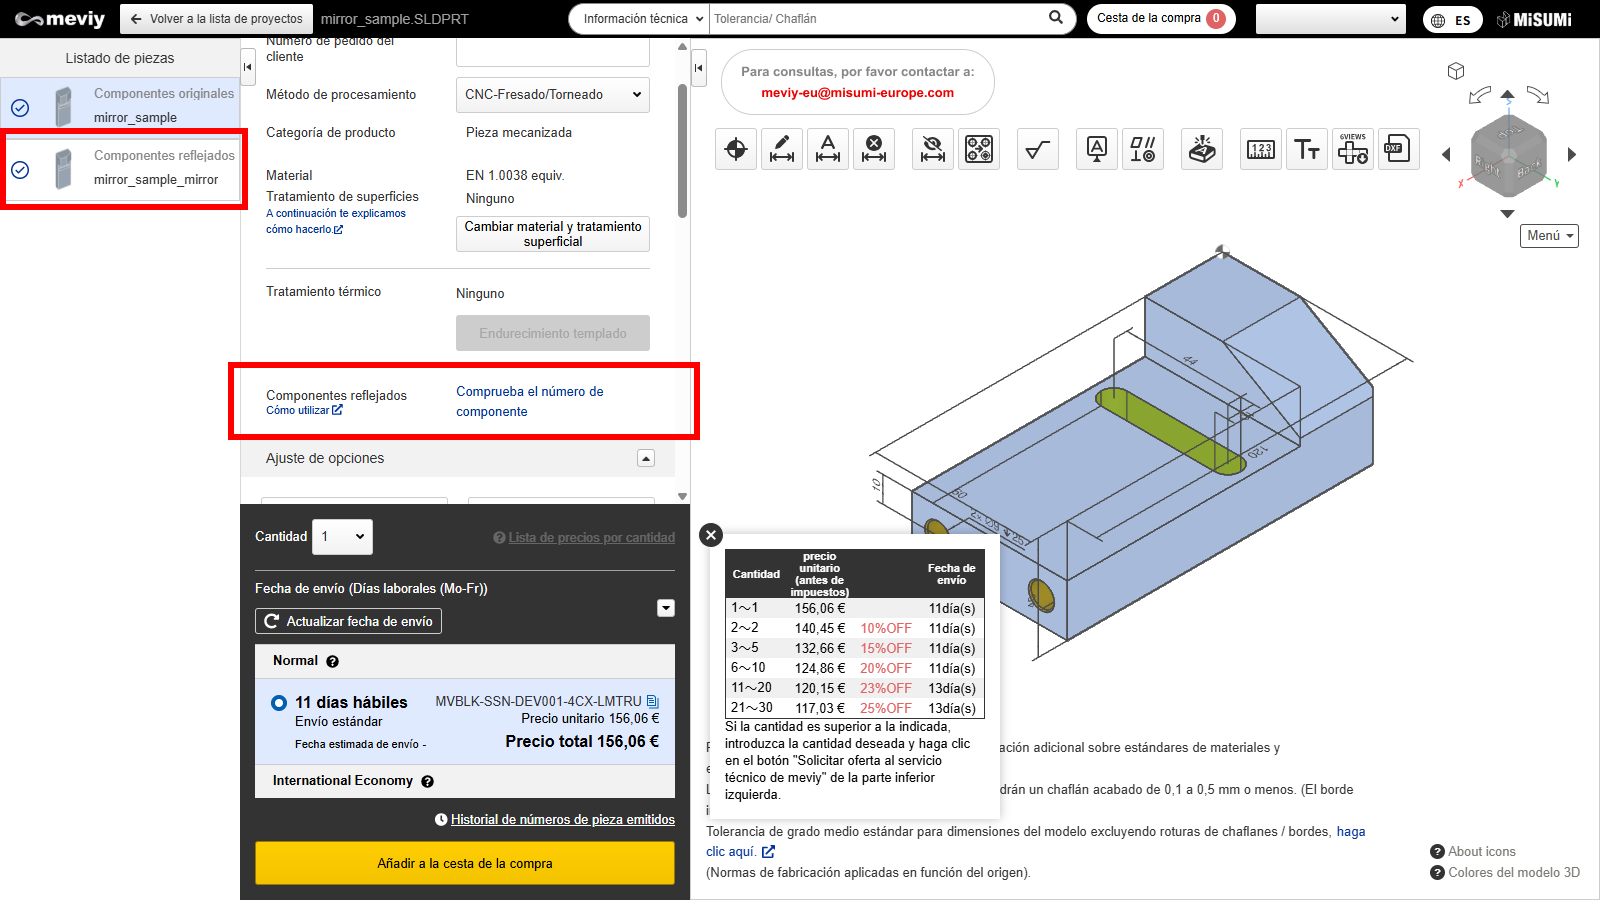Click the hide dimensions eye icon
This screenshot has height=900, width=1600.
click(933, 150)
